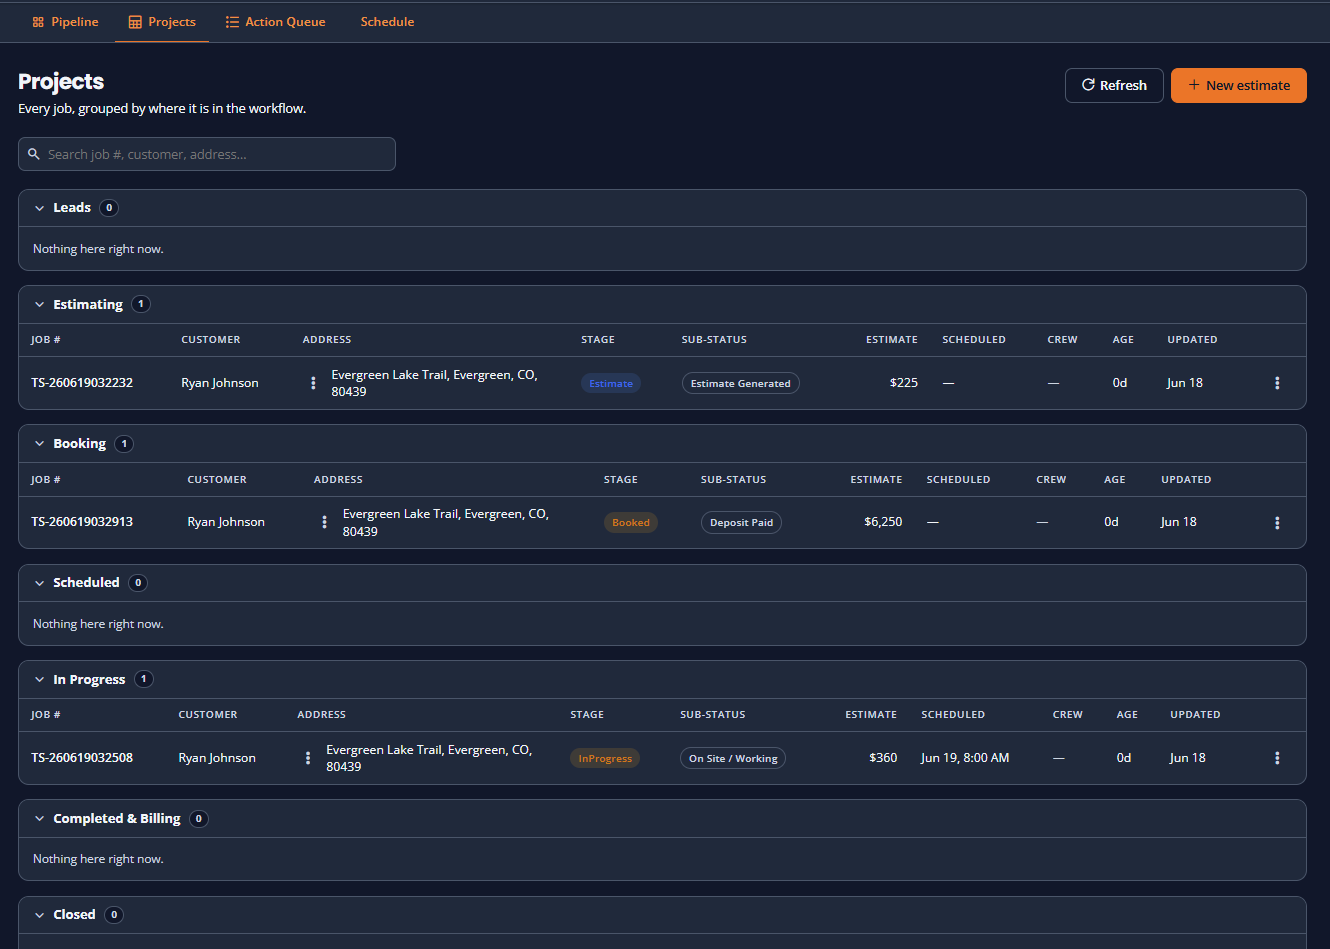1330x949 pixels.
Task: Select job number TS-260619032508
Action: (x=82, y=758)
